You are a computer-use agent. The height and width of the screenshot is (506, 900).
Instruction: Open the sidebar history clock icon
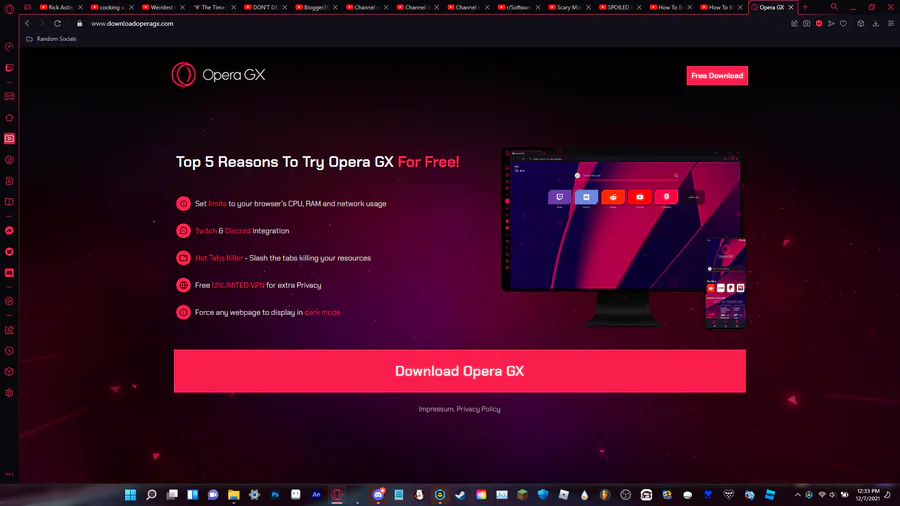pos(9,351)
